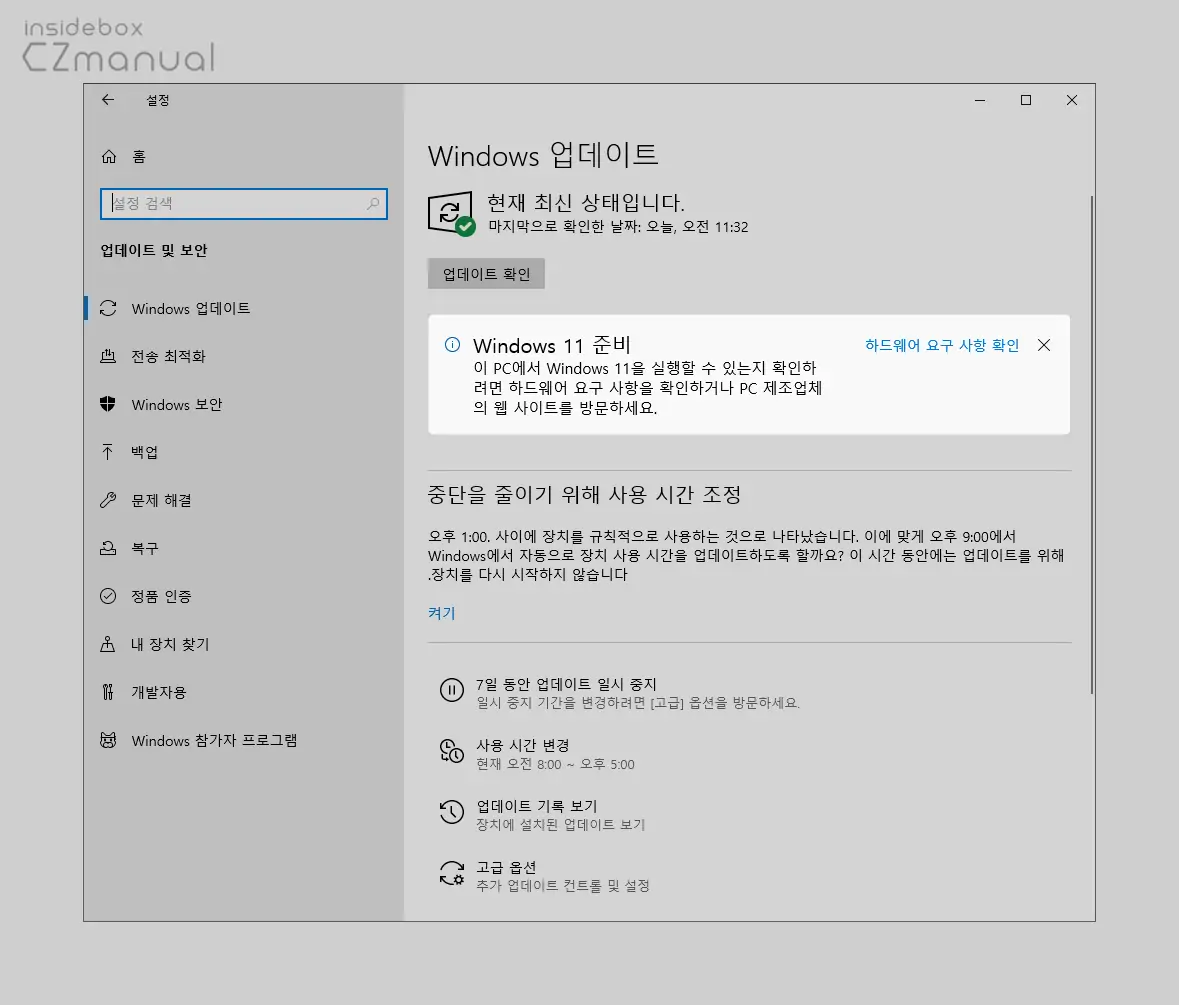This screenshot has height=1005, width=1179.
Task: Click the Windows 11 준비 title
Action: (552, 345)
